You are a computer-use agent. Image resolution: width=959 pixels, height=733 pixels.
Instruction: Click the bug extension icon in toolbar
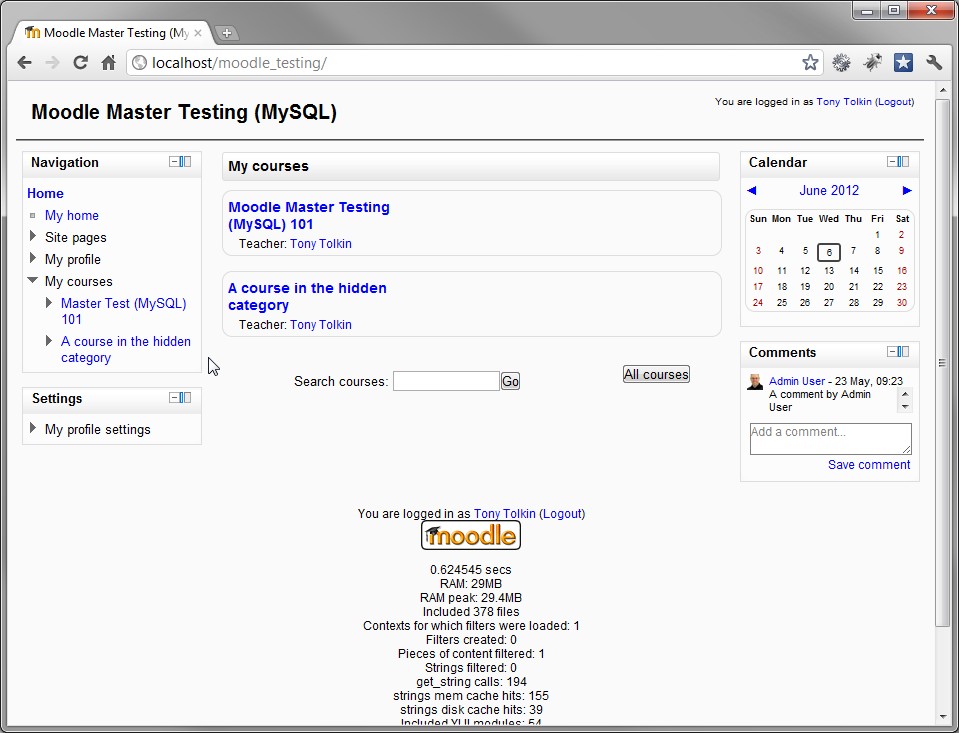(x=873, y=62)
